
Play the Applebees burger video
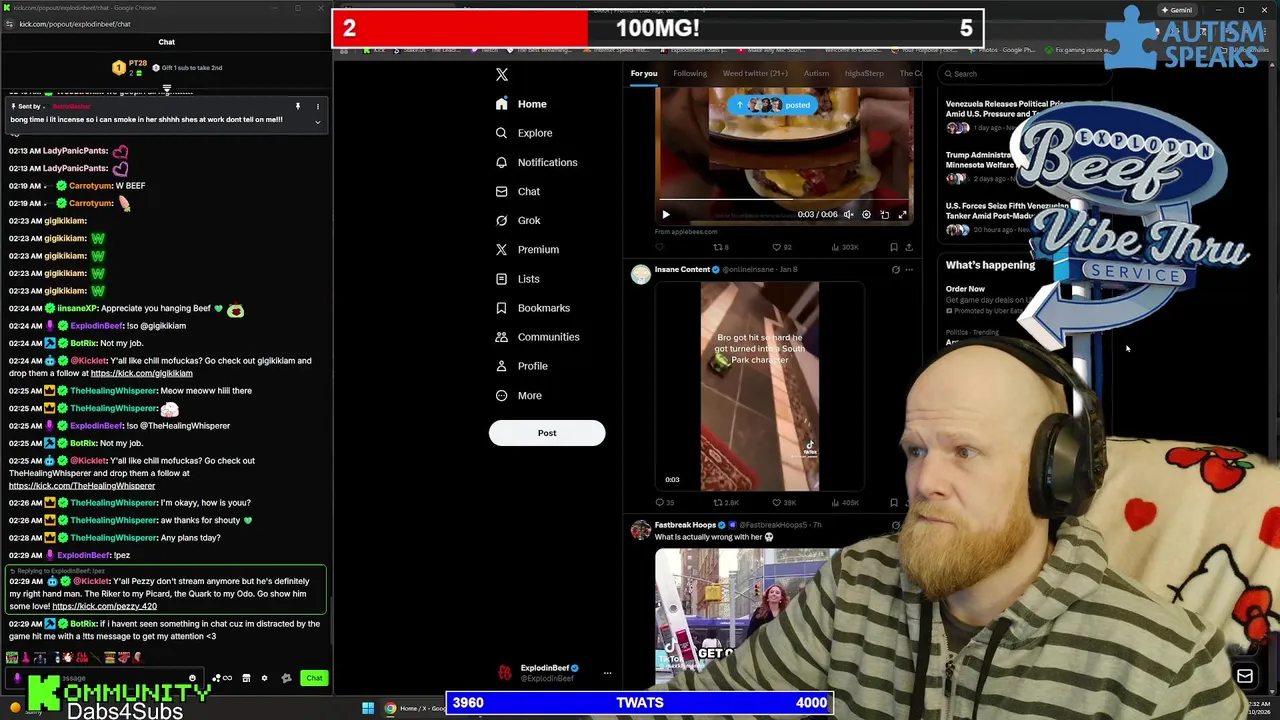click(x=666, y=214)
